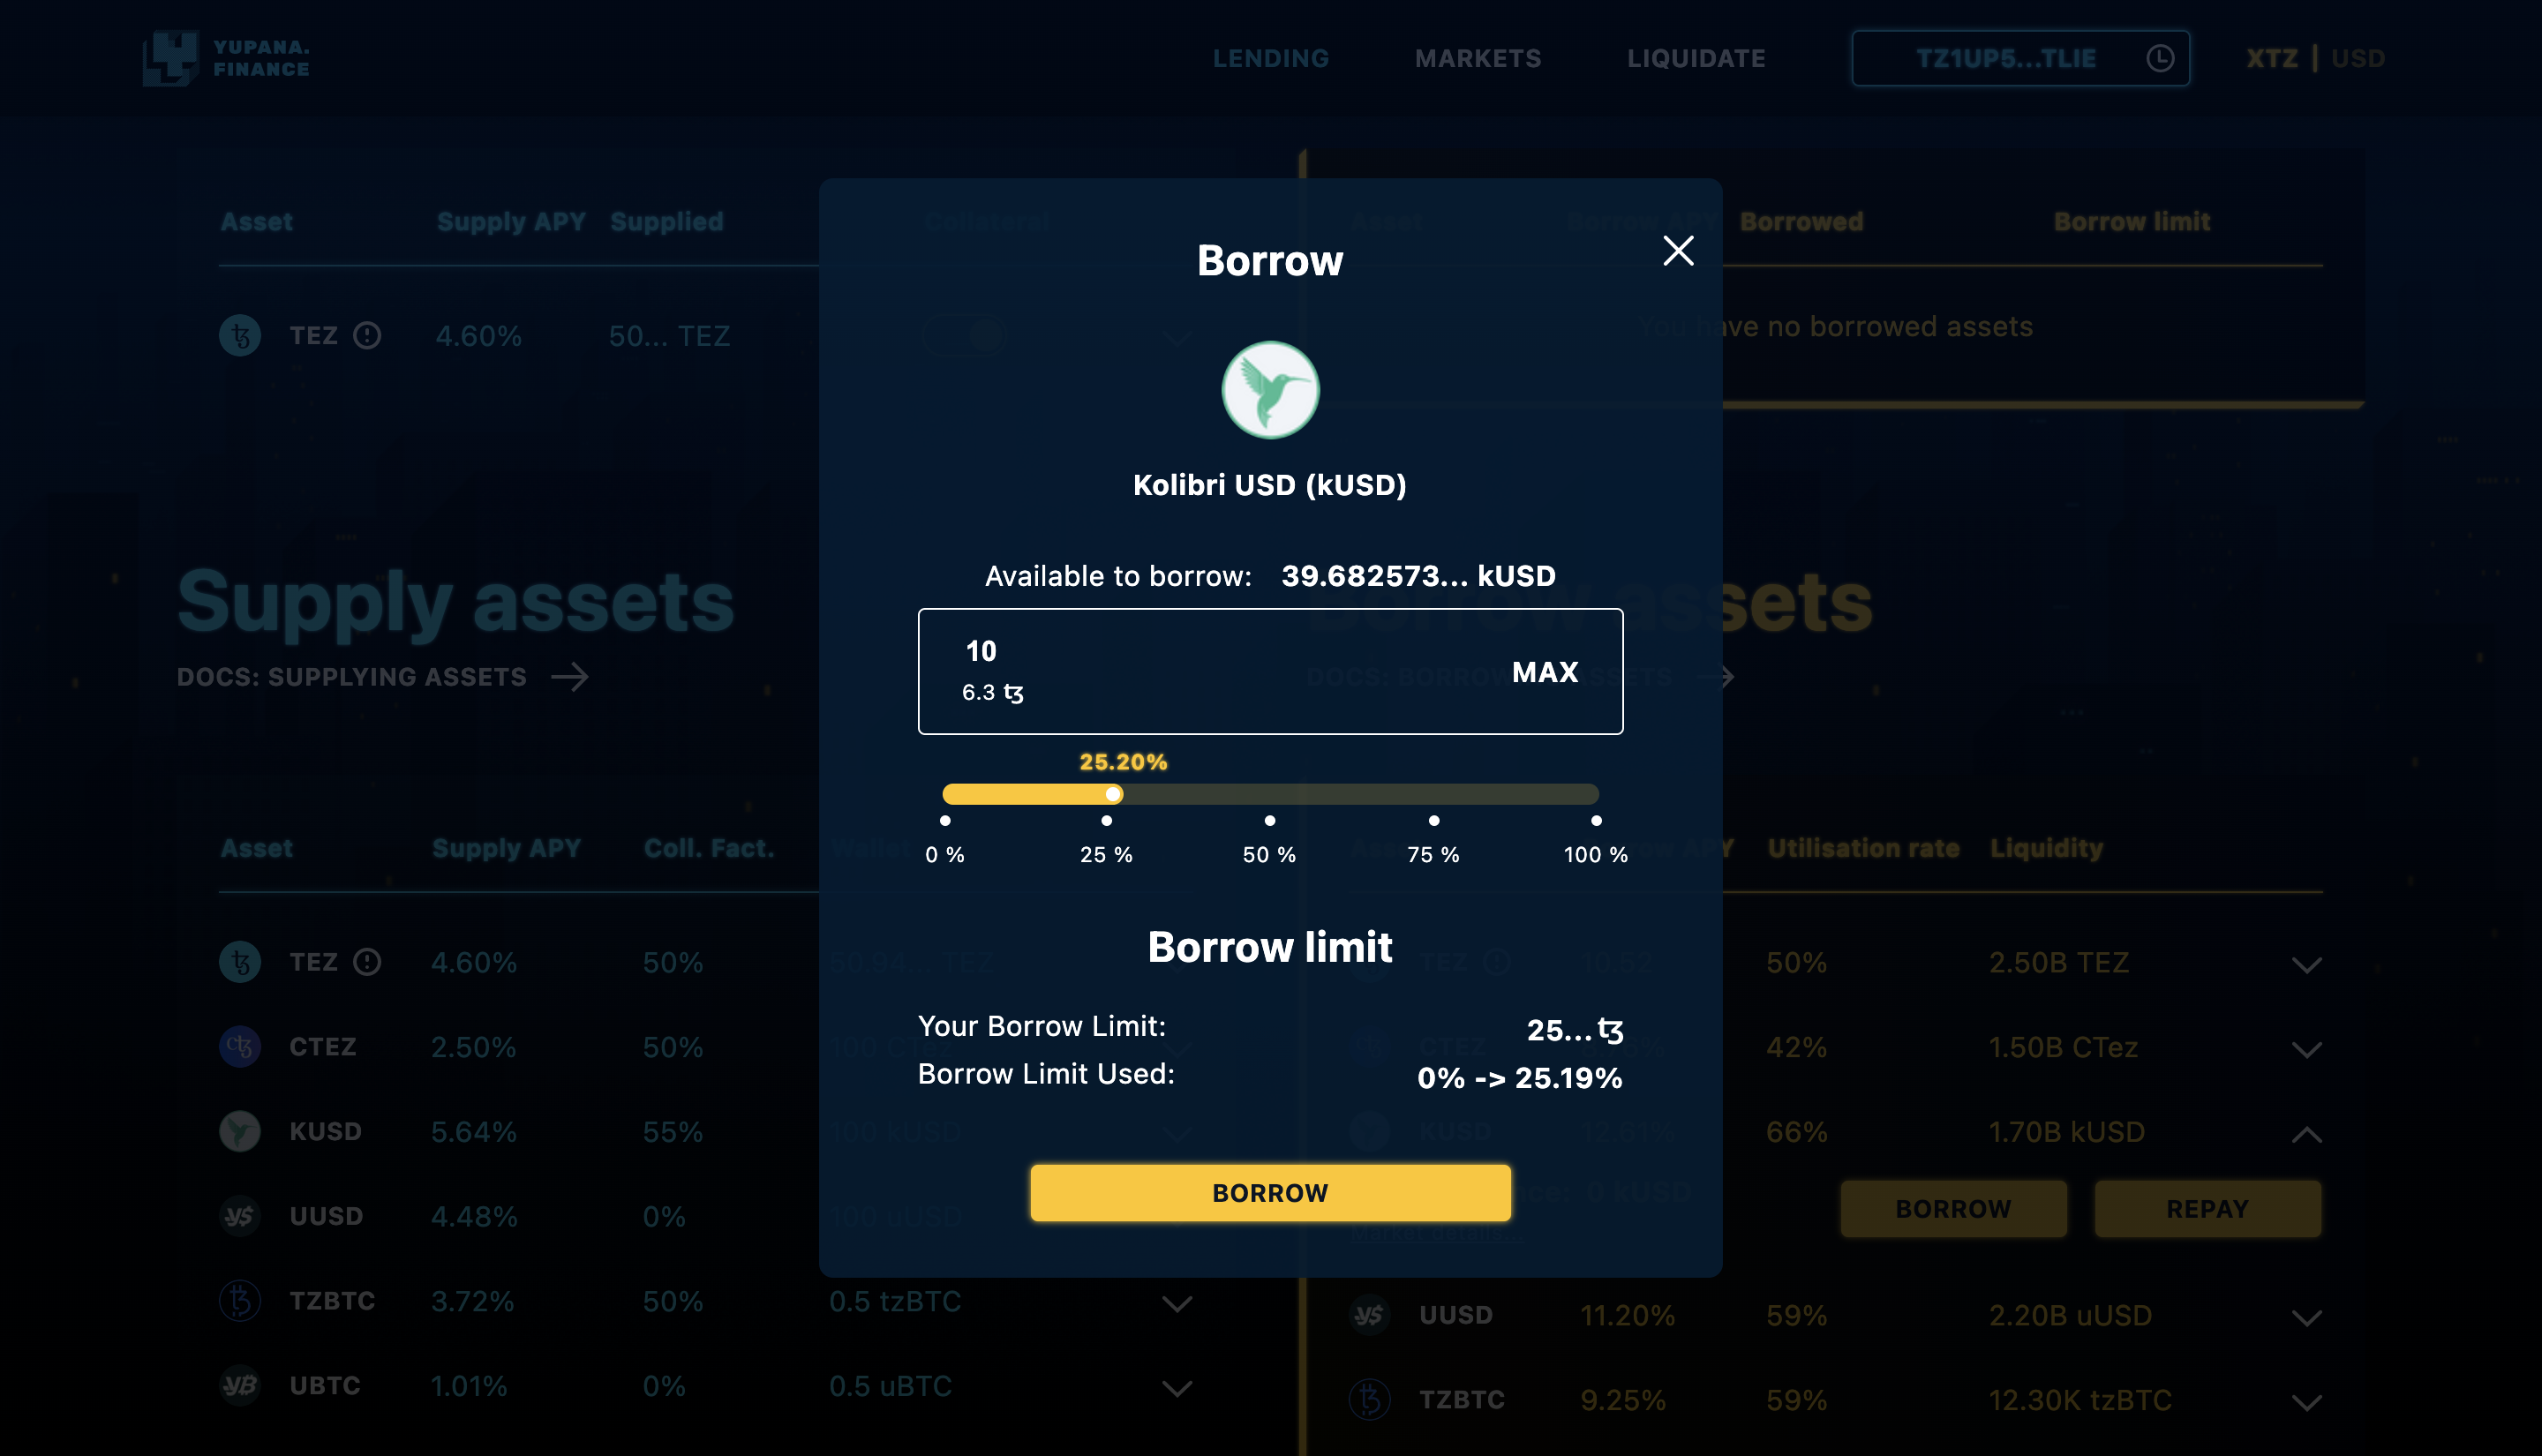Image resolution: width=2542 pixels, height=1456 pixels.
Task: Click the Utilisation rate column header
Action: (x=1863, y=848)
